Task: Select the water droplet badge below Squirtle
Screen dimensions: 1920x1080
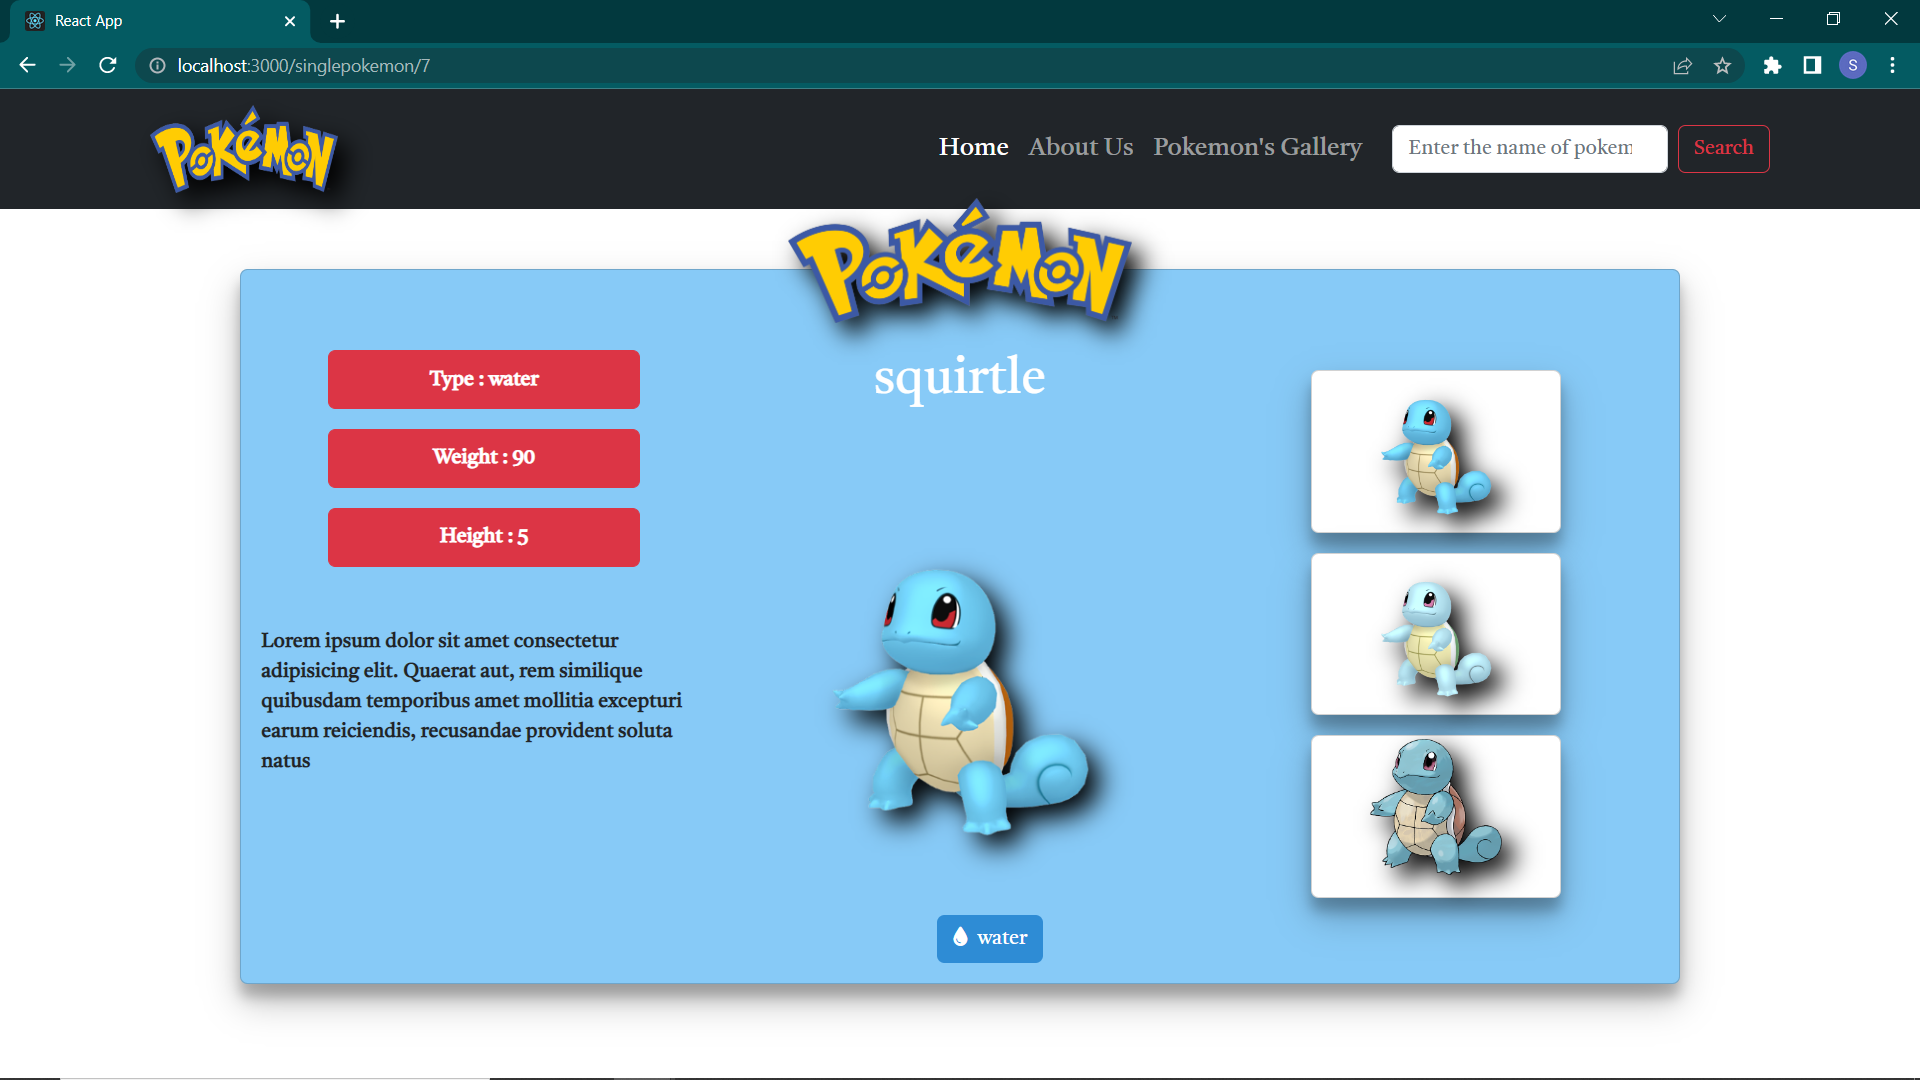Action: [989, 938]
